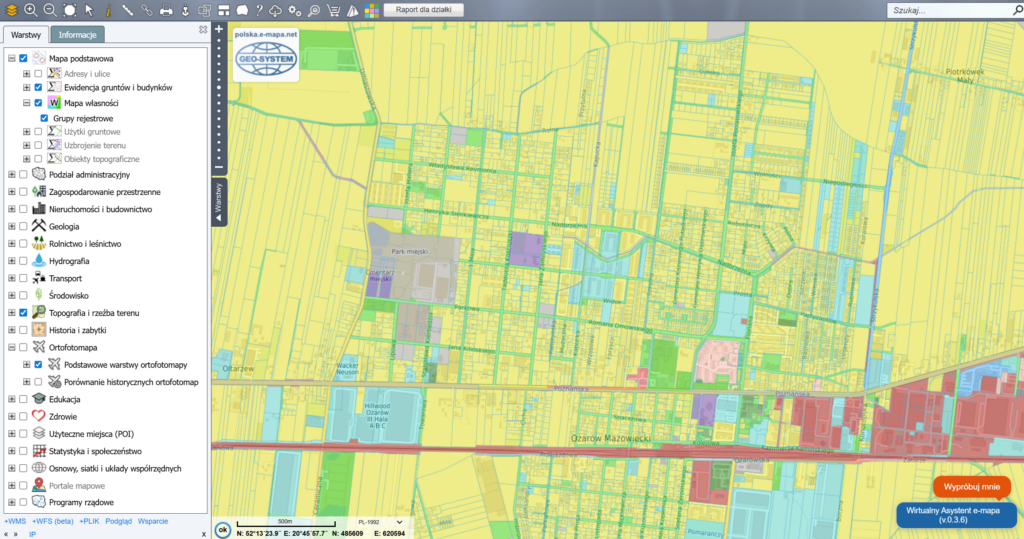Viewport: 1024px width, 539px height.
Task: Enable the Adresy i ulice layer
Action: [38, 74]
